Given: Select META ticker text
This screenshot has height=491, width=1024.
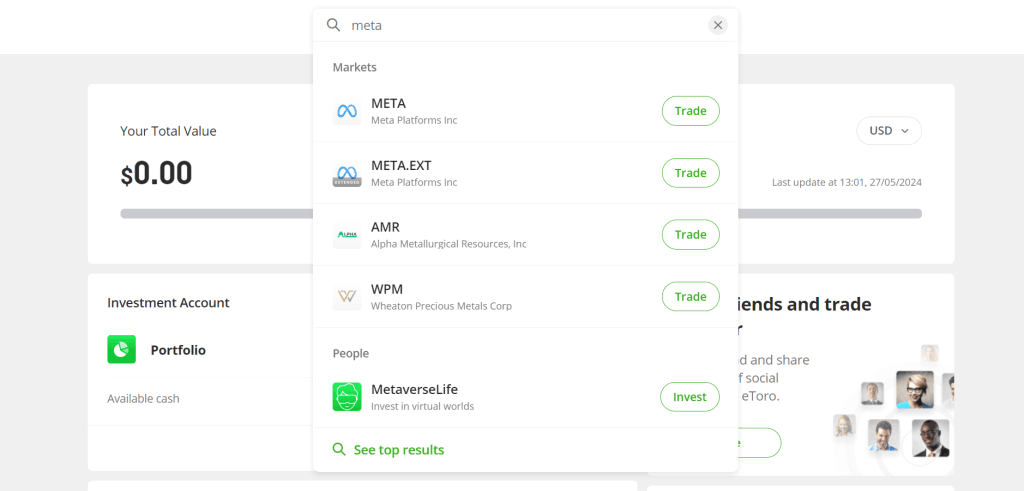Looking at the screenshot, I should click(x=389, y=104).
